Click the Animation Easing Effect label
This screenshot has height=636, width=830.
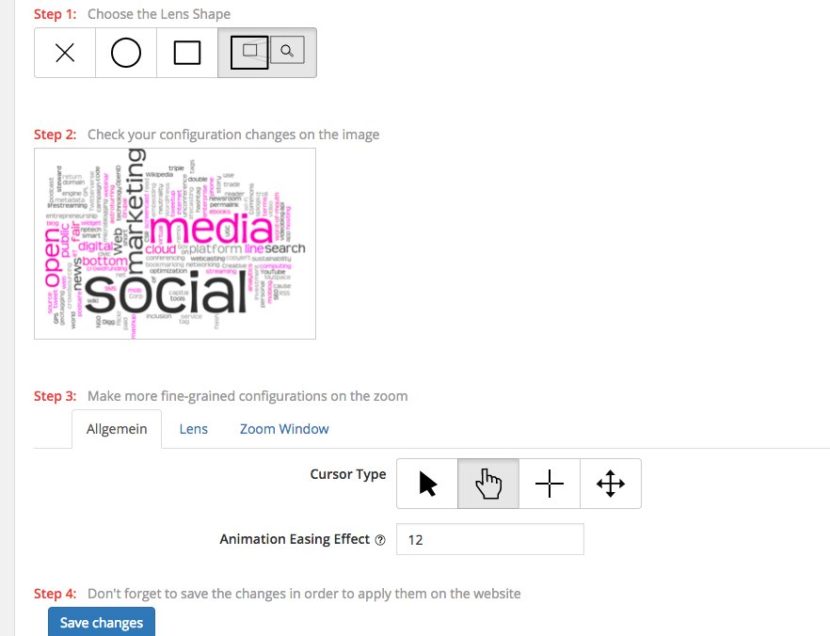click(294, 539)
